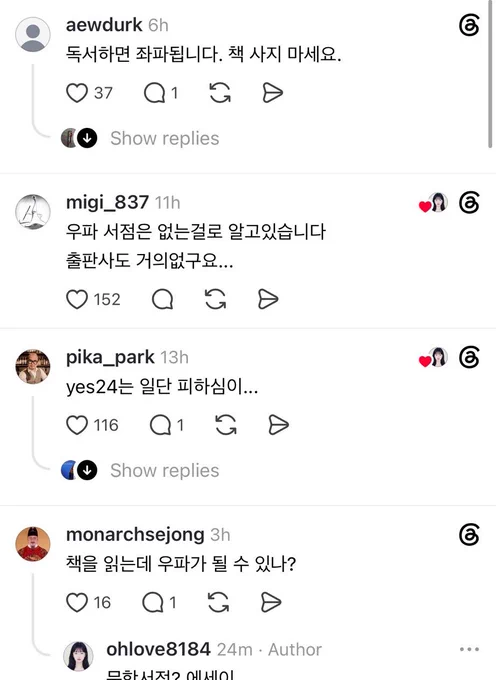
Task: Repost the monarchsejong comment
Action: (218, 602)
